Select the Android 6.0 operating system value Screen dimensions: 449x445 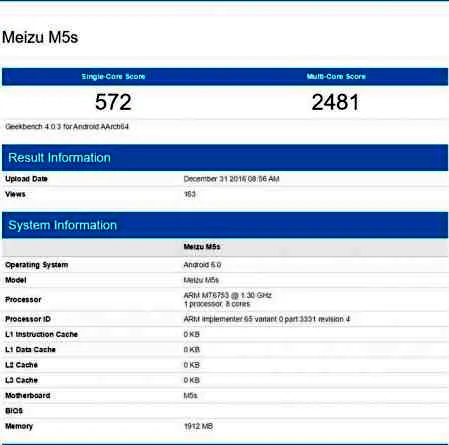click(x=202, y=265)
